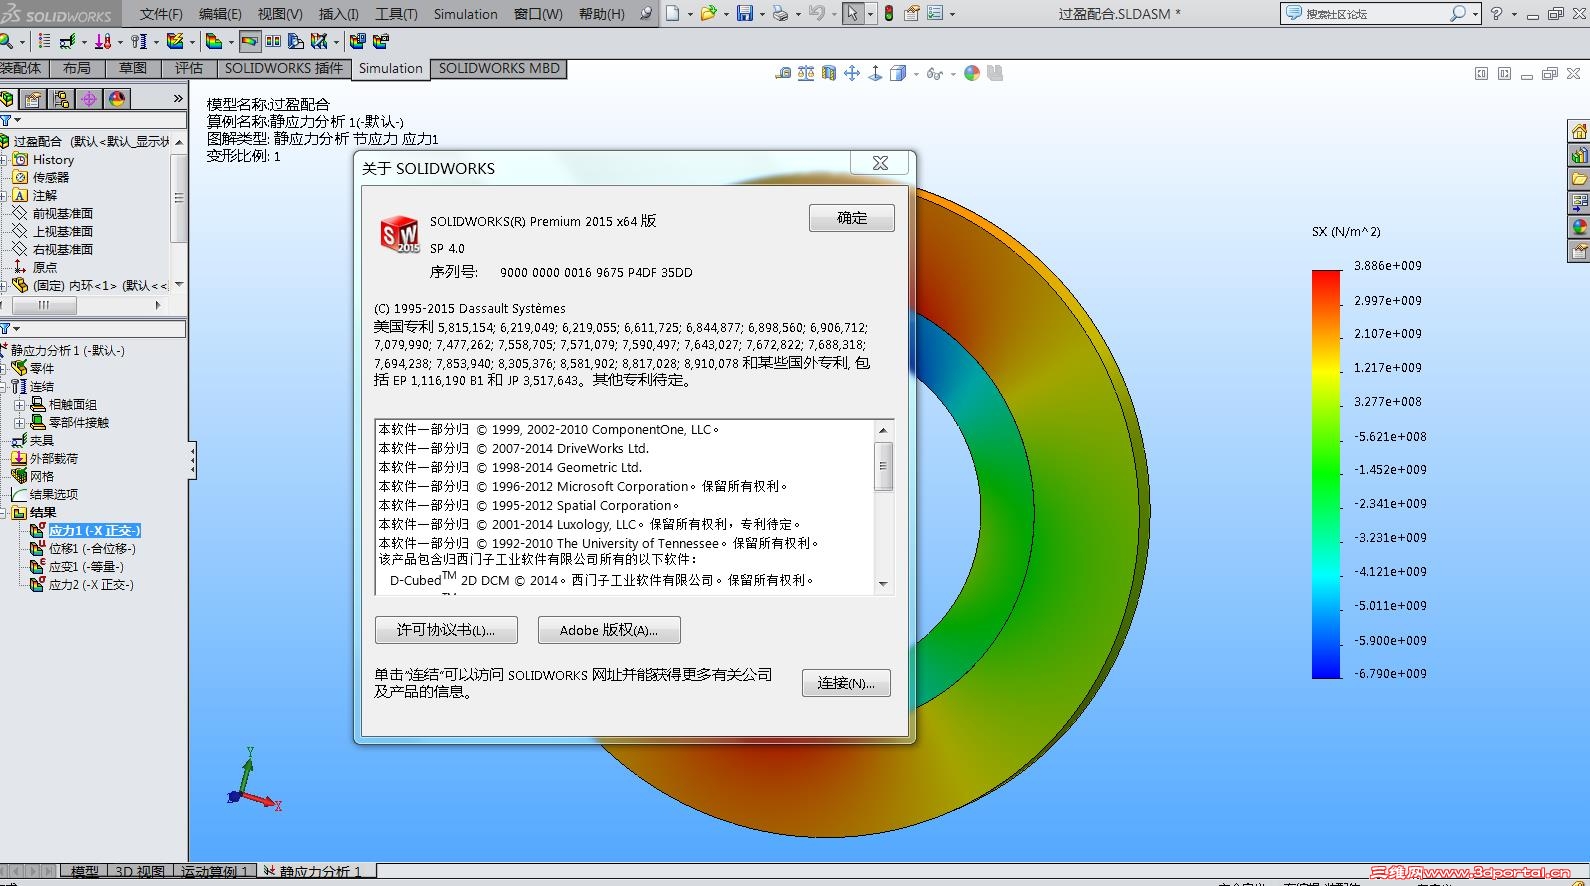
Task: Collapse the 结果 results folder
Action: click(4, 512)
